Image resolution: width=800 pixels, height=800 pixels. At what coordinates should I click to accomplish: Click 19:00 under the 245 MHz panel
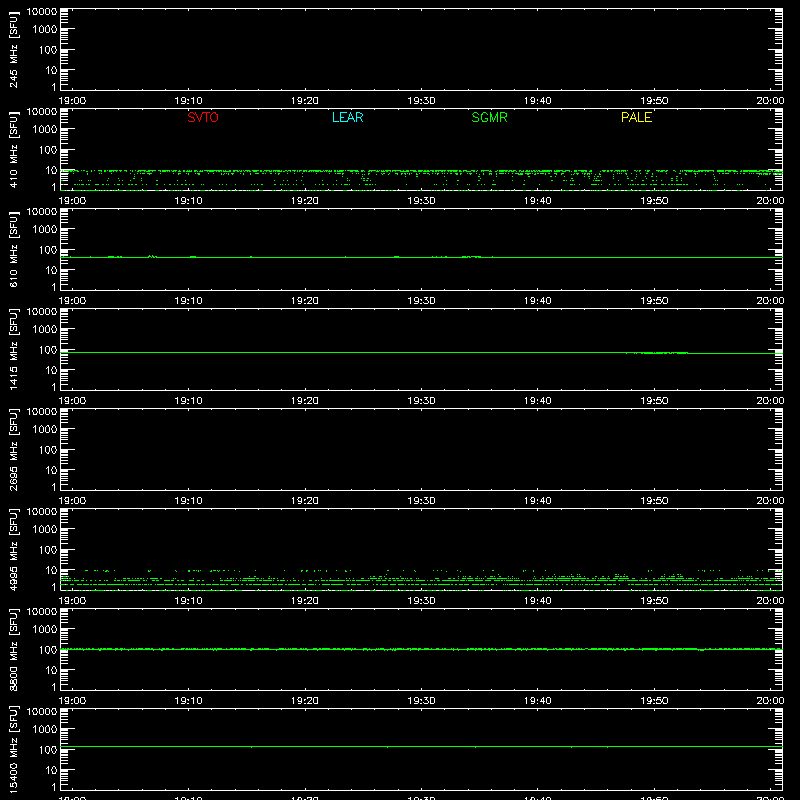pos(72,101)
